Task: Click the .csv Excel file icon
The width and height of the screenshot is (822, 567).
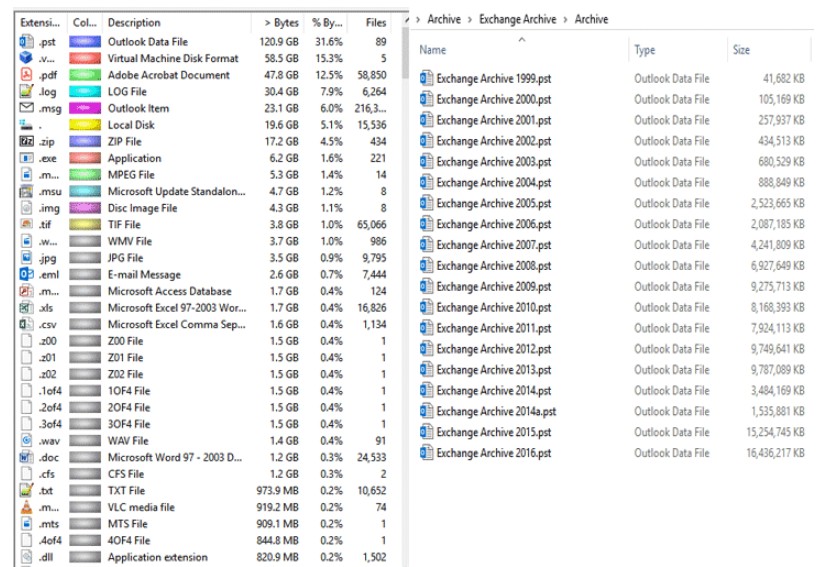Action: pos(26,324)
